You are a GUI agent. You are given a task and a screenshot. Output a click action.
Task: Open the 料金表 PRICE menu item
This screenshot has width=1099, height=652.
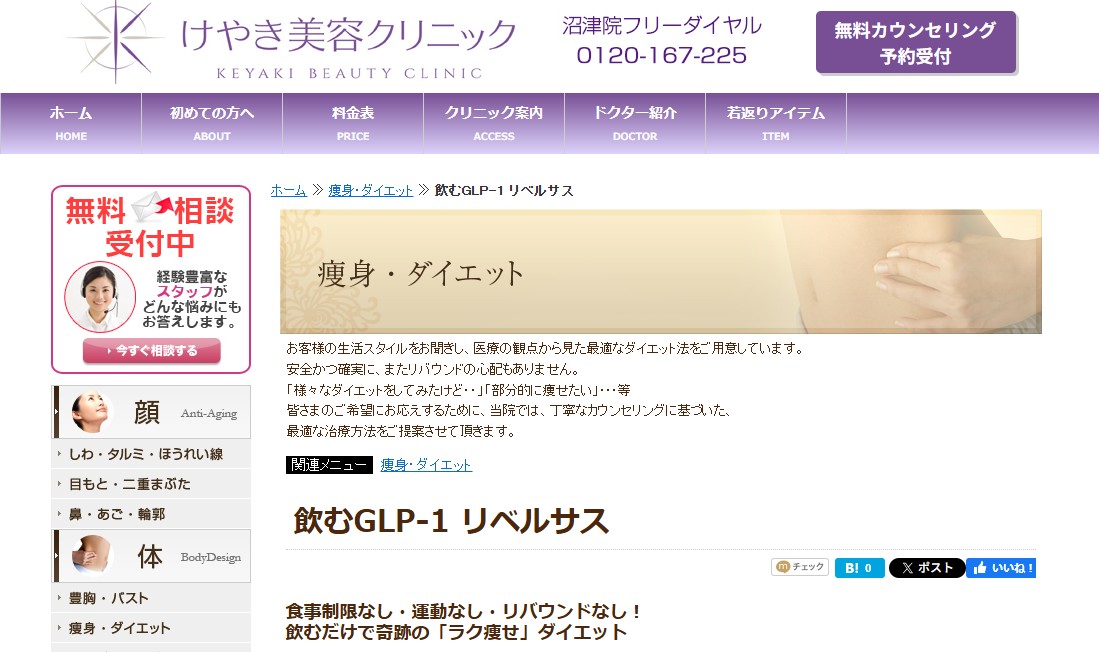353,123
